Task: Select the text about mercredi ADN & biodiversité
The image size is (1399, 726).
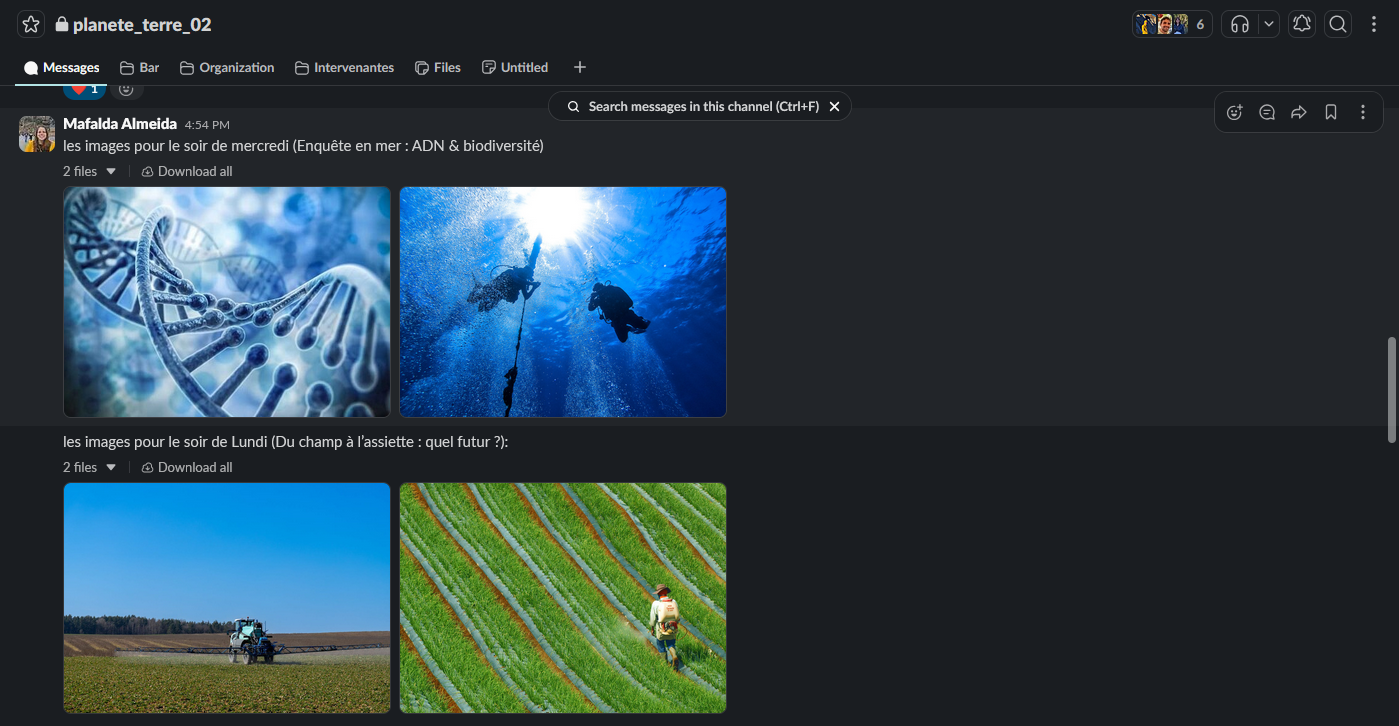Action: pos(303,146)
